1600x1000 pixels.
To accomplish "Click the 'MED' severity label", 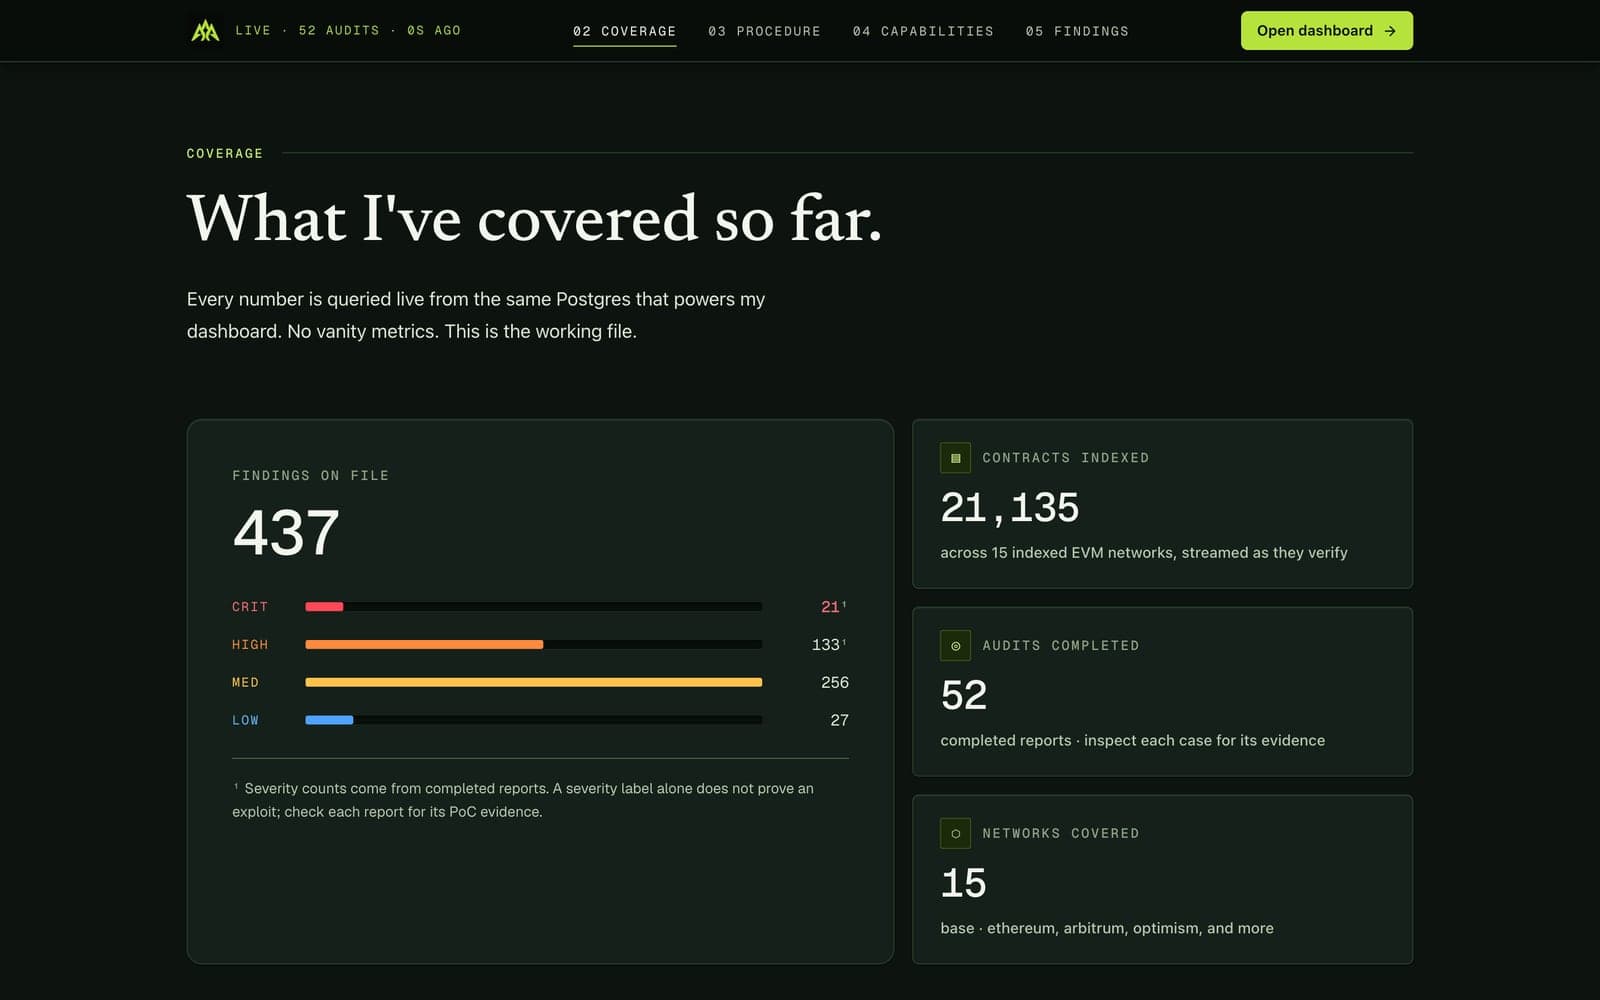I will (x=245, y=683).
